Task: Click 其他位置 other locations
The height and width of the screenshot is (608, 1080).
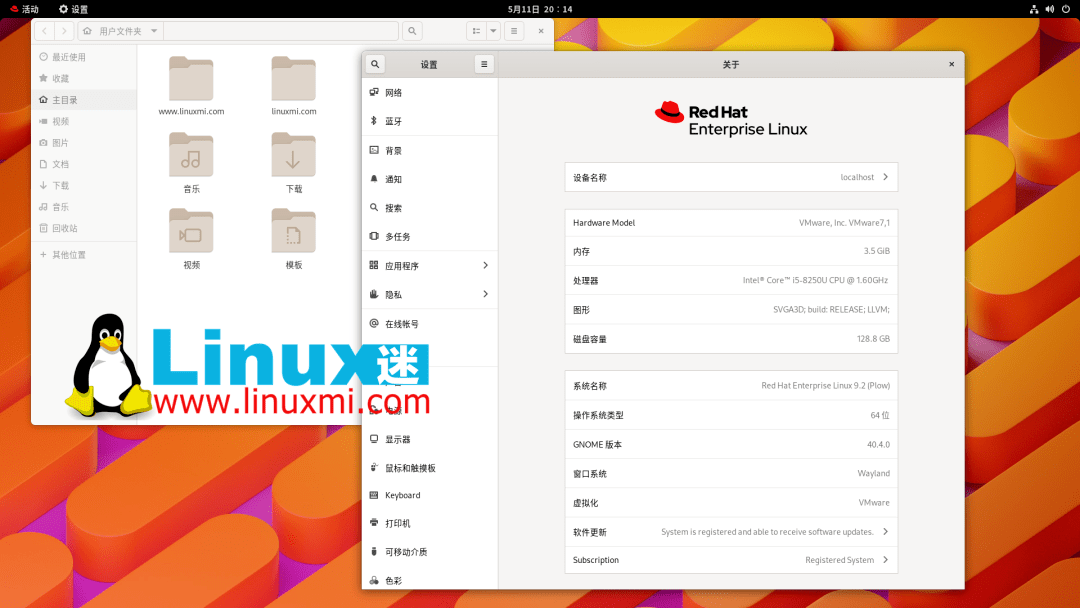Action: [x=84, y=255]
